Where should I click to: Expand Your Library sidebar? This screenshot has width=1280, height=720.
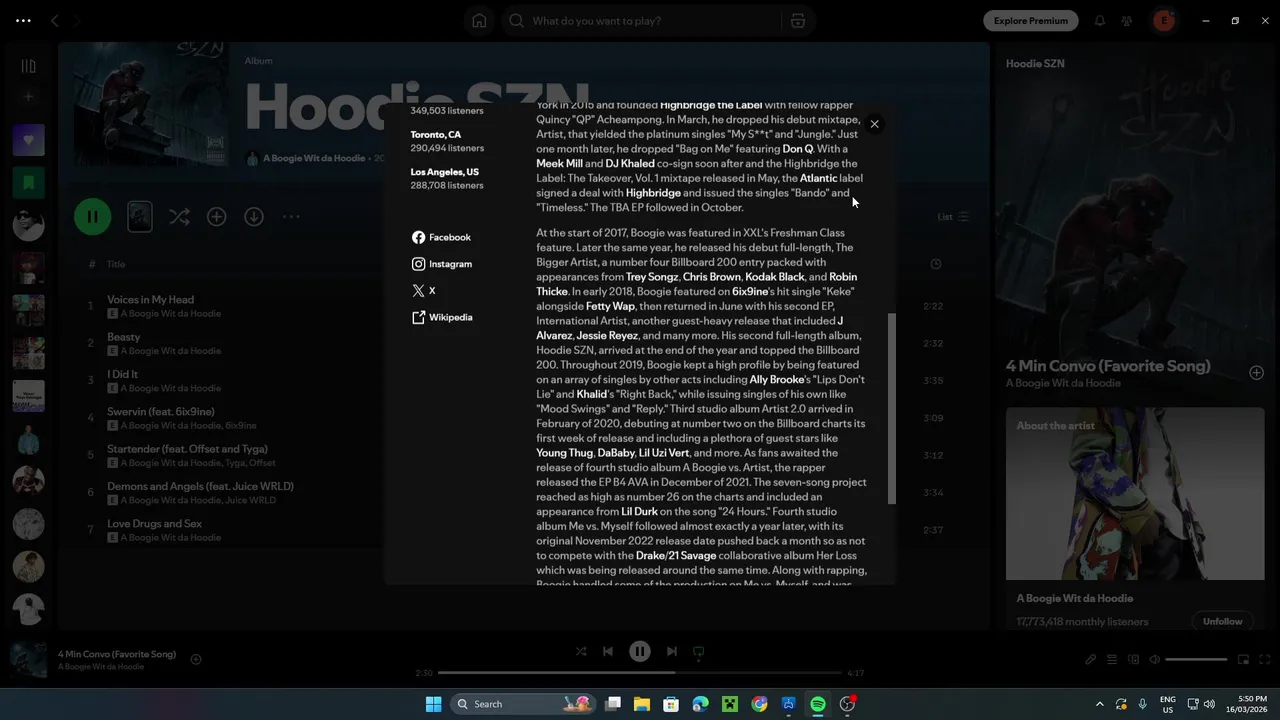[x=28, y=66]
